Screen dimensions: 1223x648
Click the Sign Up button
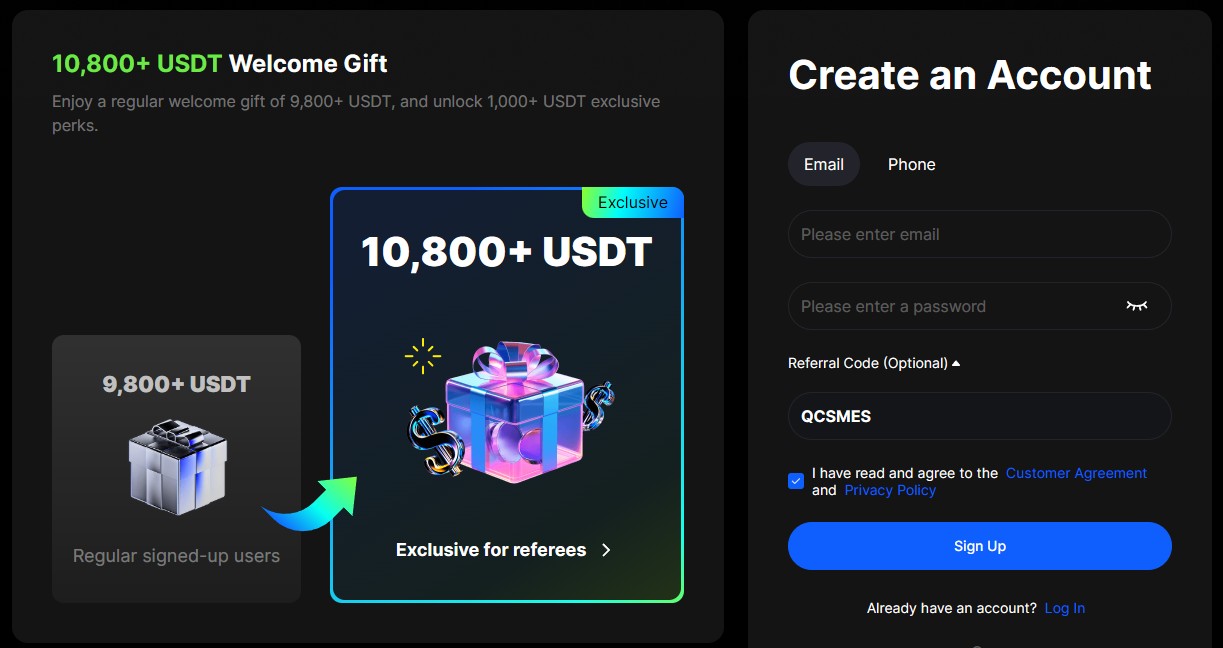[x=980, y=546]
